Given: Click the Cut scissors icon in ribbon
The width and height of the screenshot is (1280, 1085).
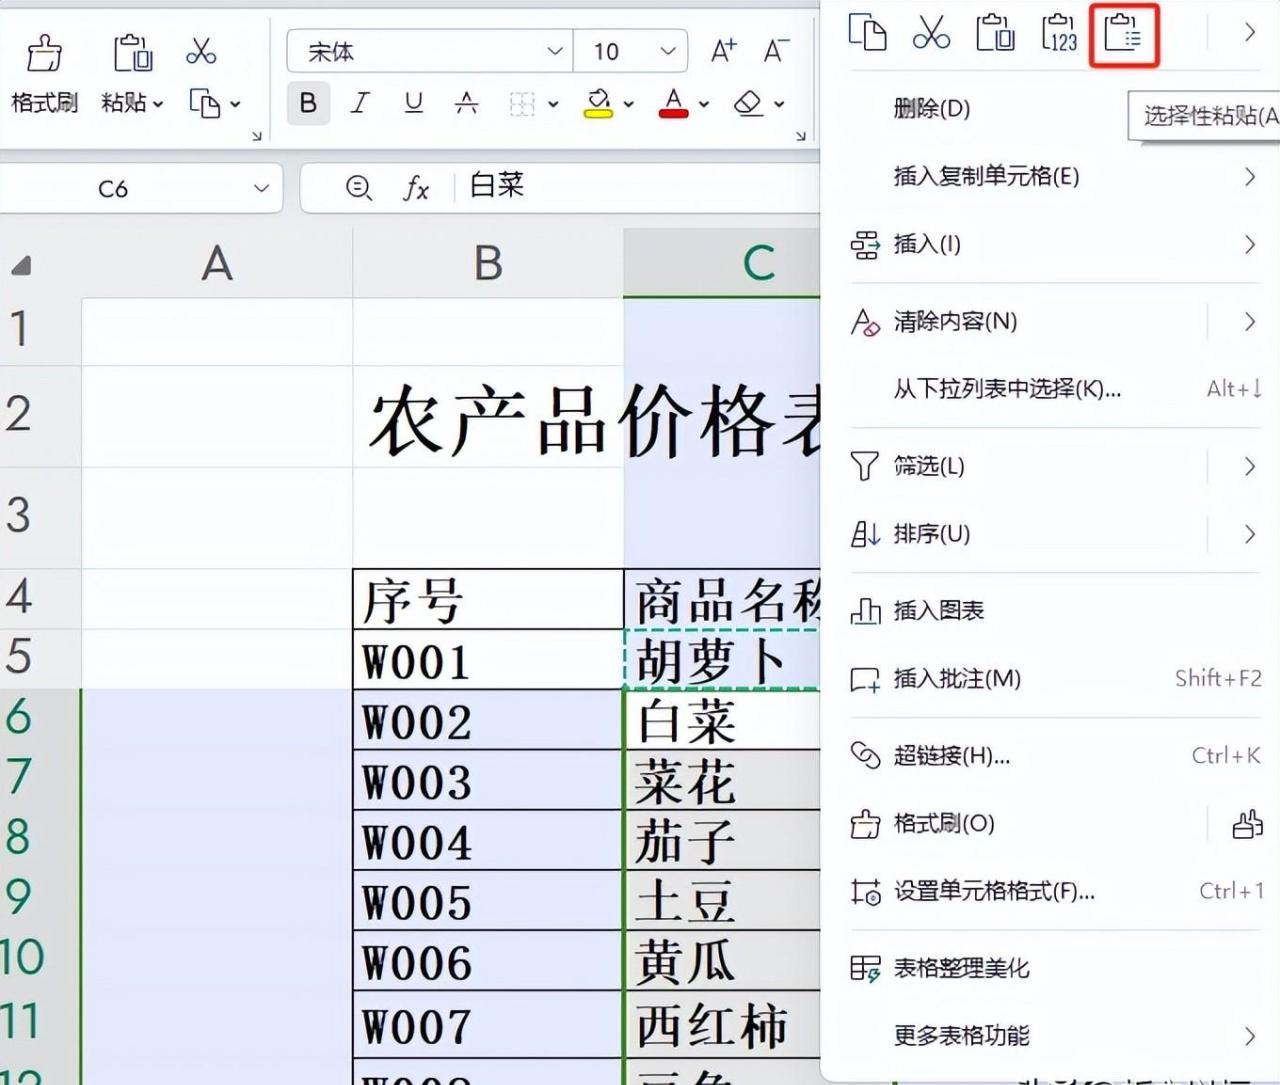Looking at the screenshot, I should (201, 51).
